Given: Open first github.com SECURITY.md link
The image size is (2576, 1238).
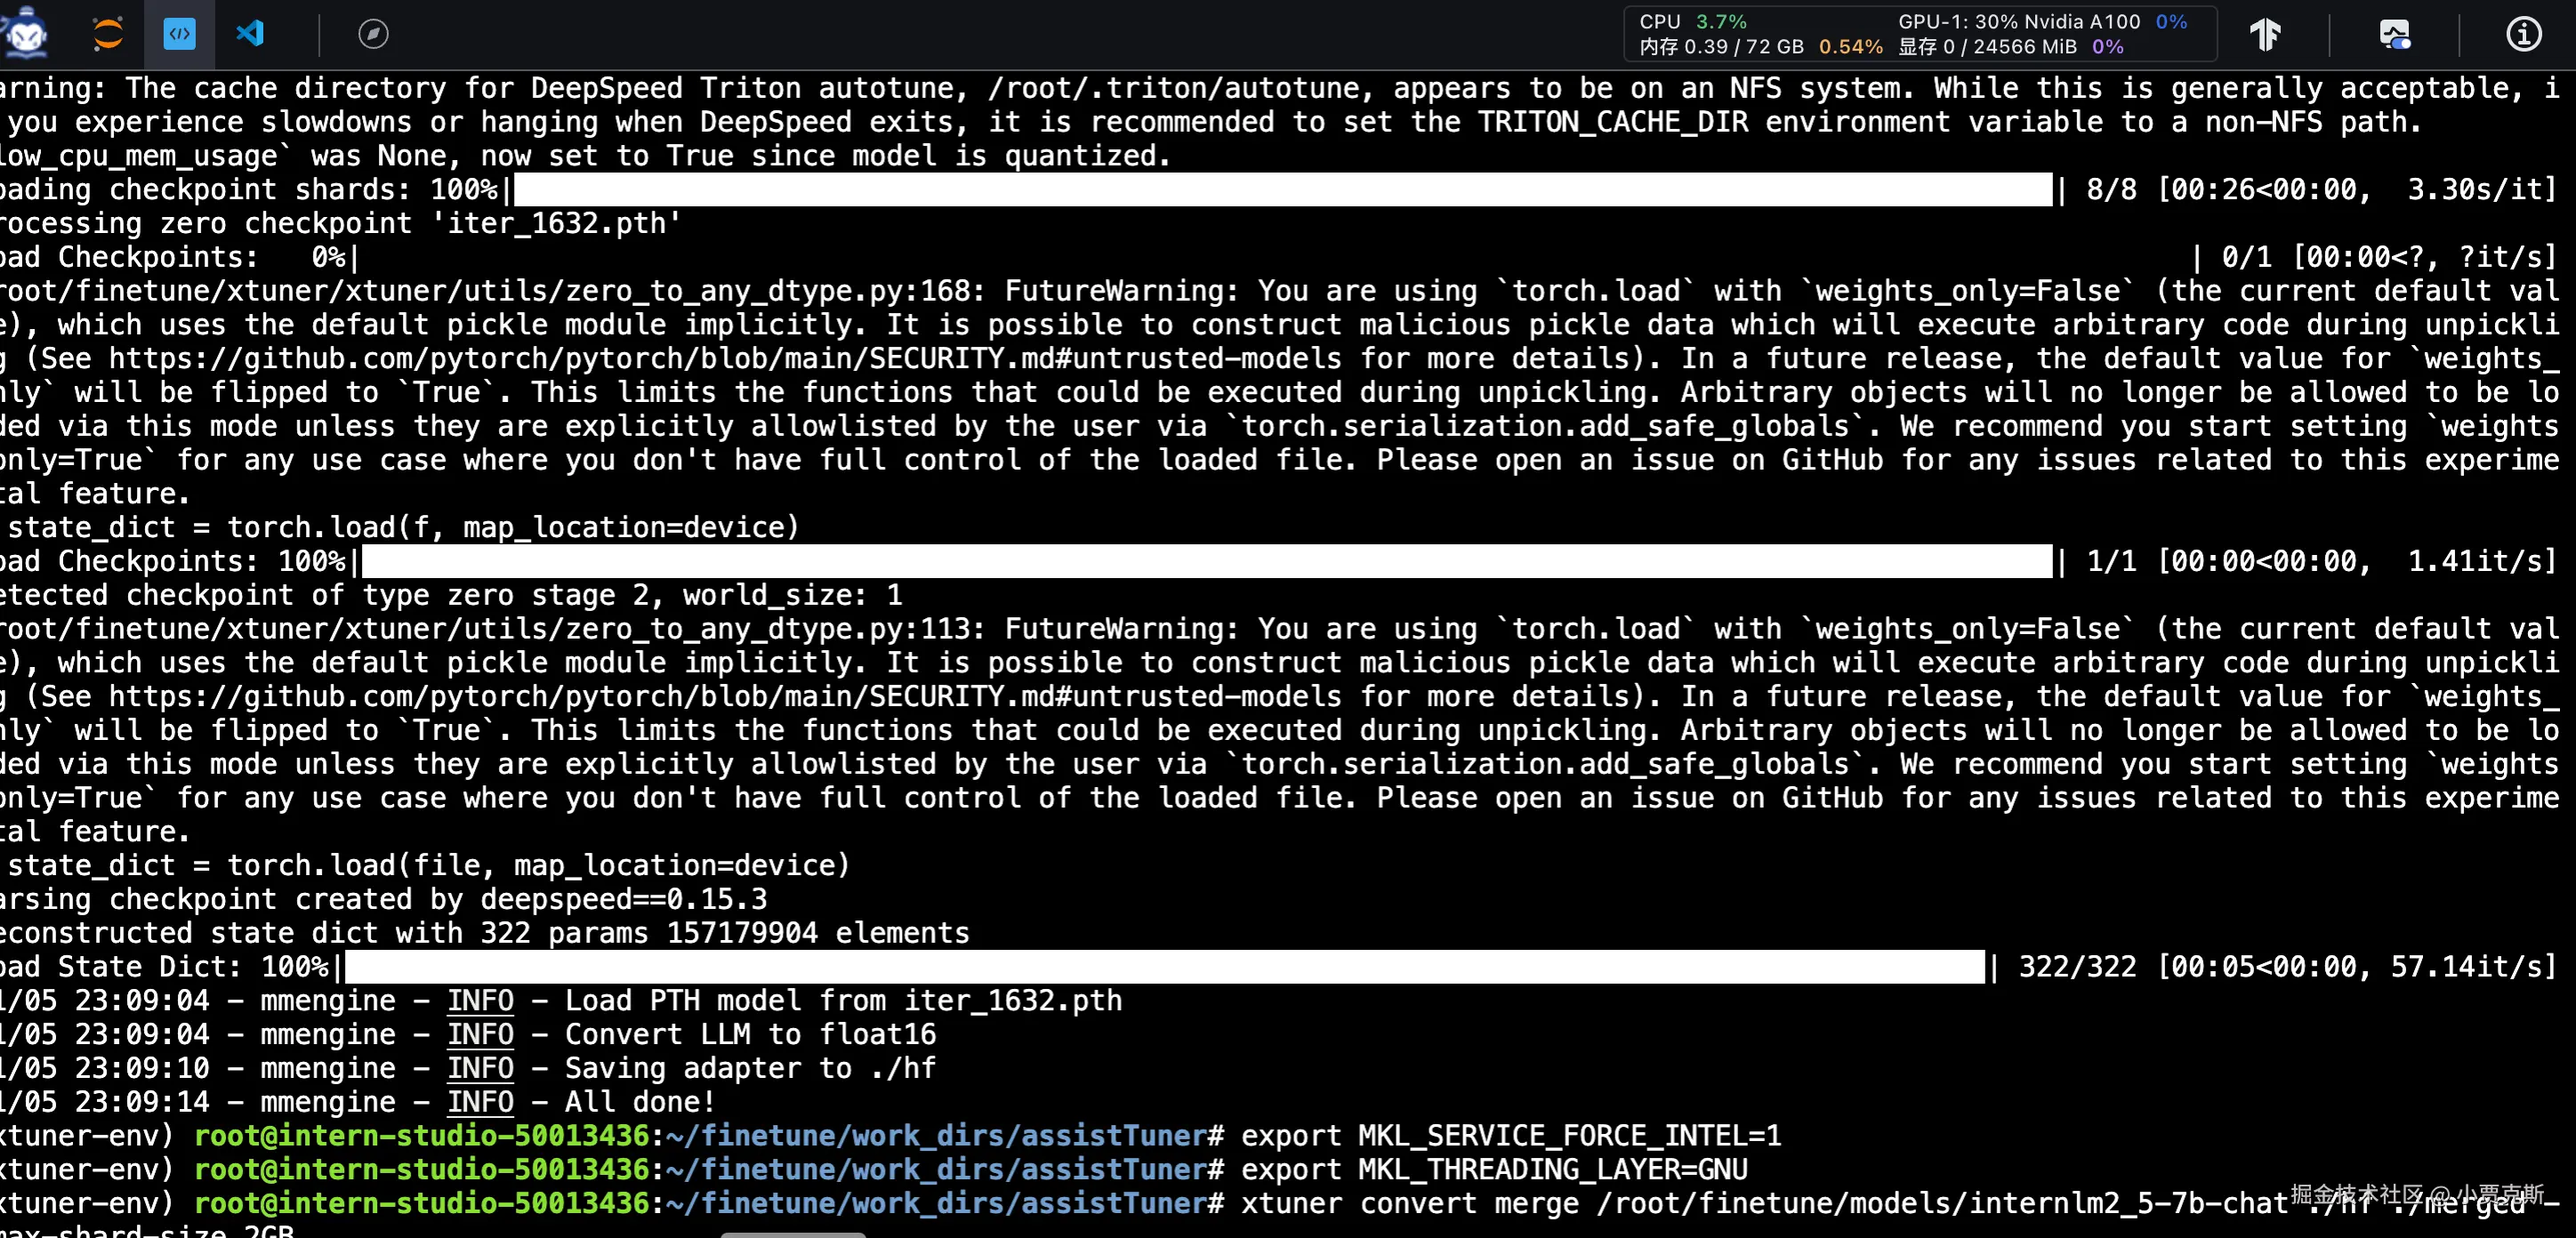Looking at the screenshot, I should point(724,358).
